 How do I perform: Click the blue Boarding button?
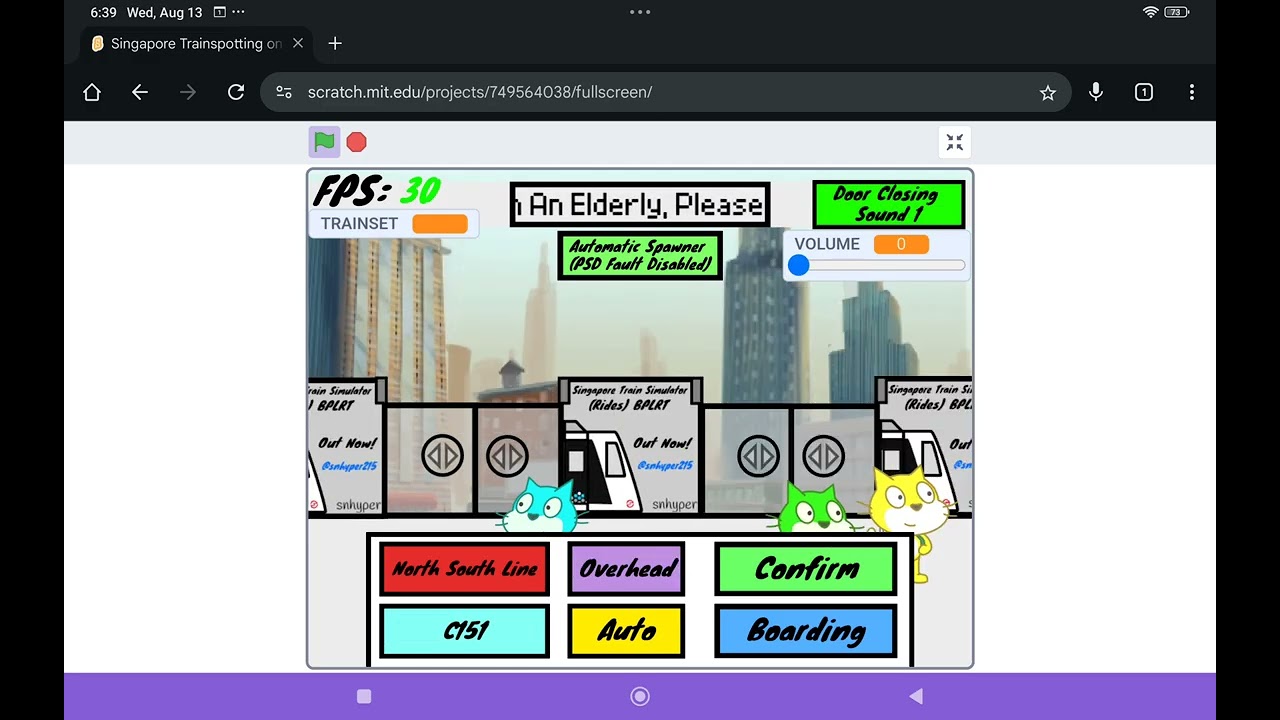[806, 631]
